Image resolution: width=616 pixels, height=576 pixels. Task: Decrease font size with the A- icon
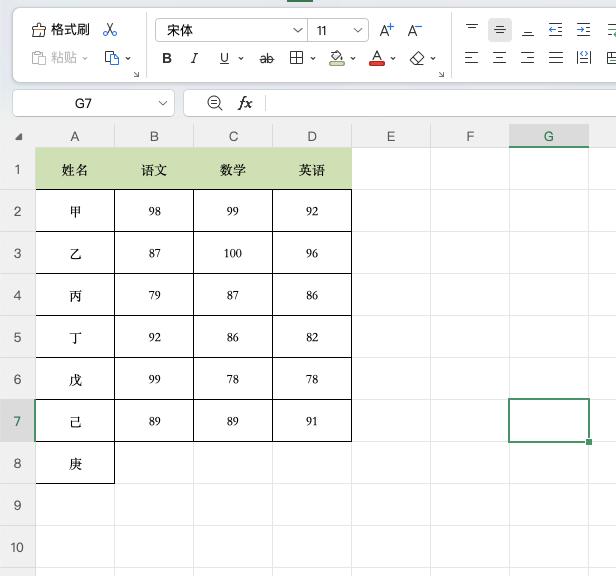tap(414, 30)
